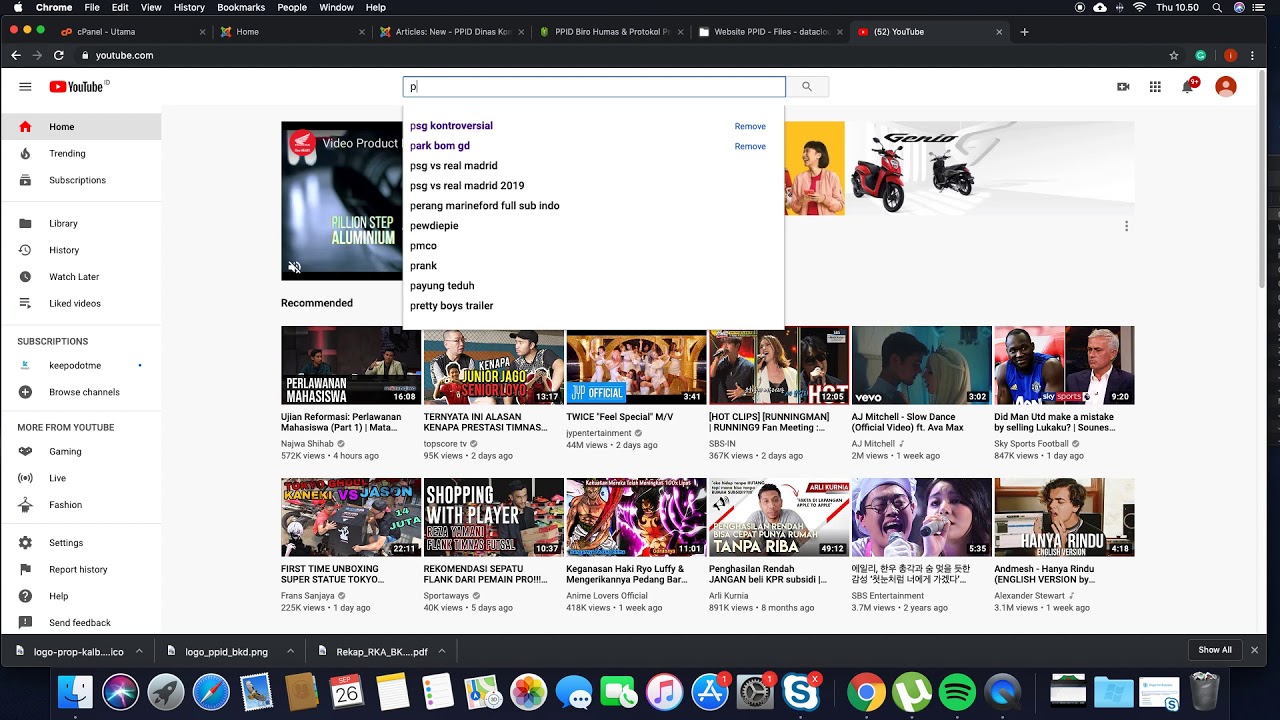Open Ujian Reformasi Perlawanan Mahasiswa thumbnail

coord(351,365)
